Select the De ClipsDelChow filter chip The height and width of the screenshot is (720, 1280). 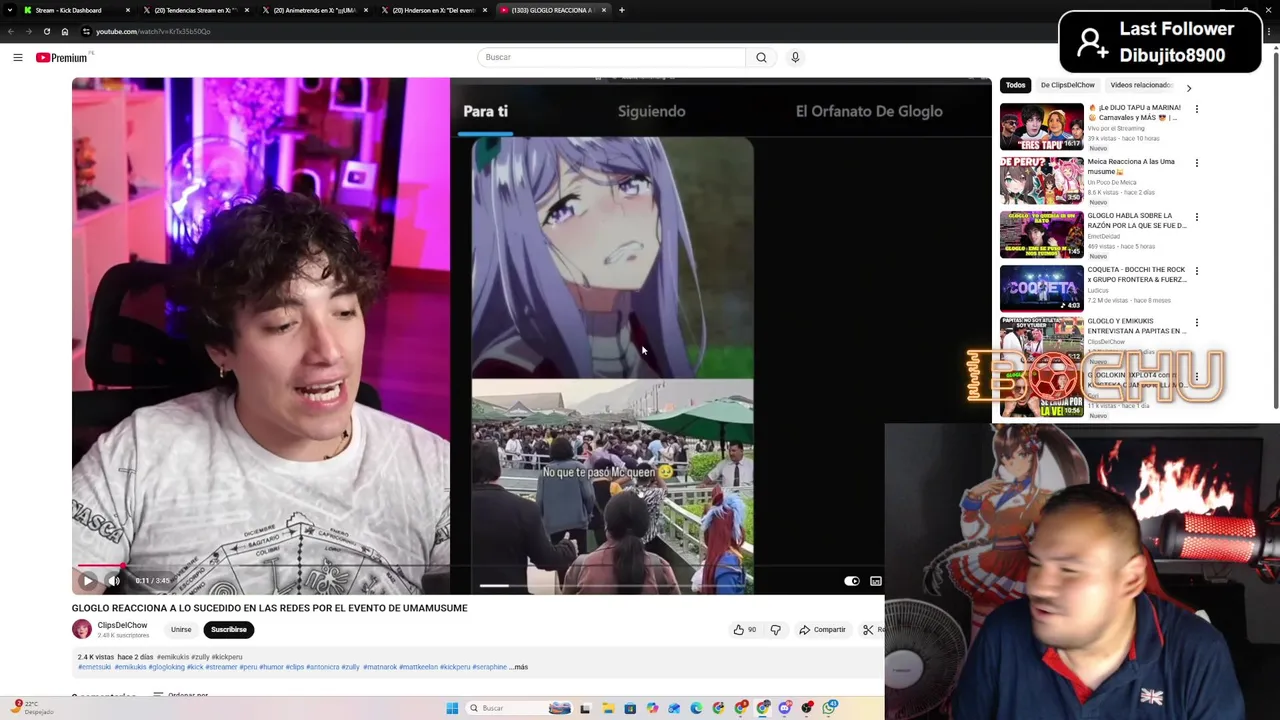coord(1067,86)
